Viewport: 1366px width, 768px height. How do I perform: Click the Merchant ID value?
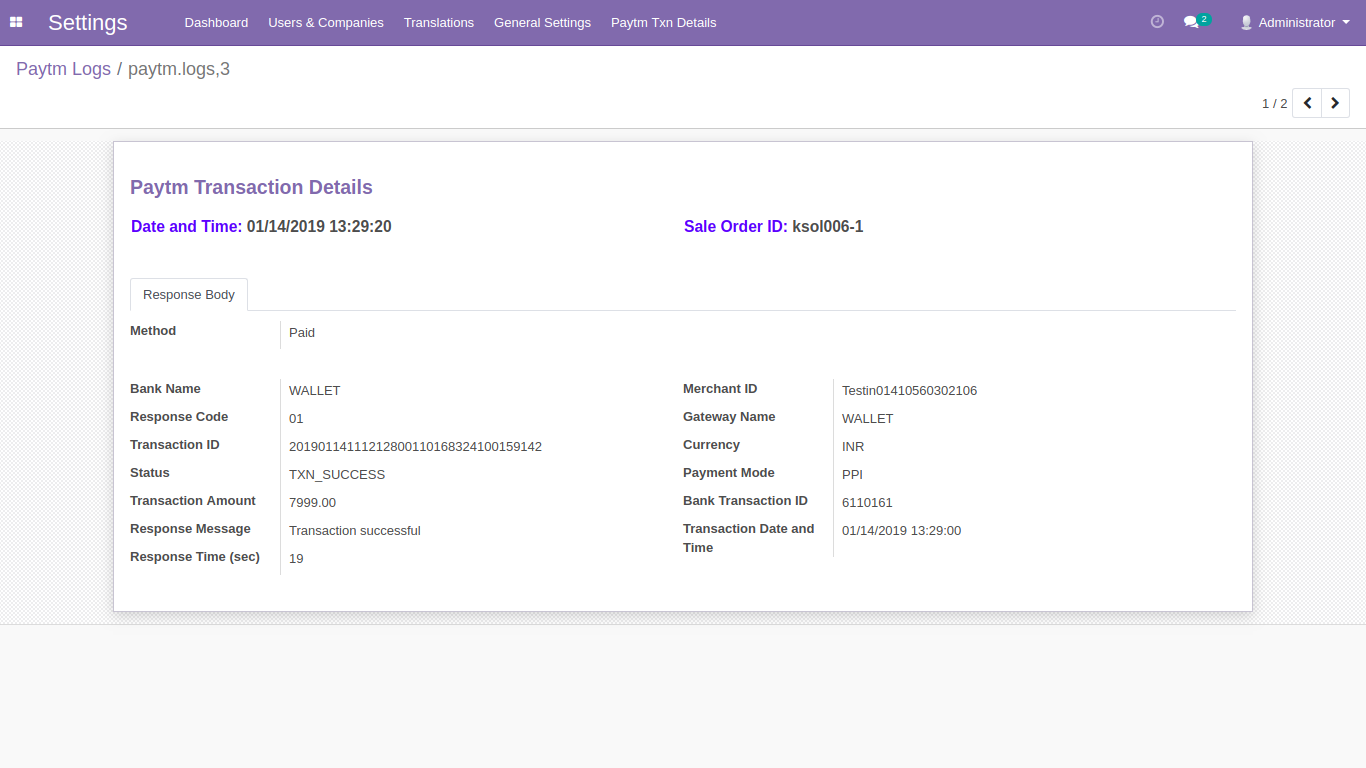[909, 391]
